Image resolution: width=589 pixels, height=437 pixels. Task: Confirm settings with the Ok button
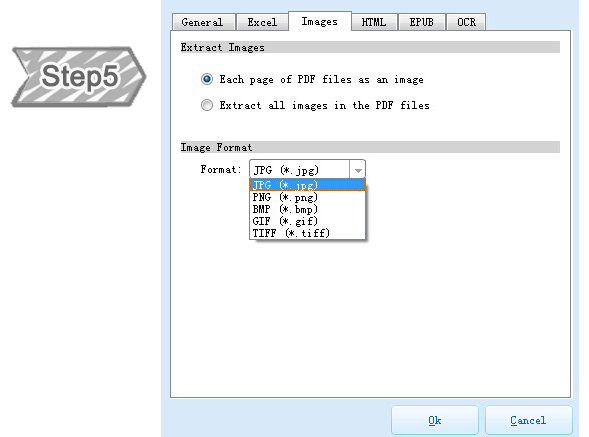pos(435,420)
